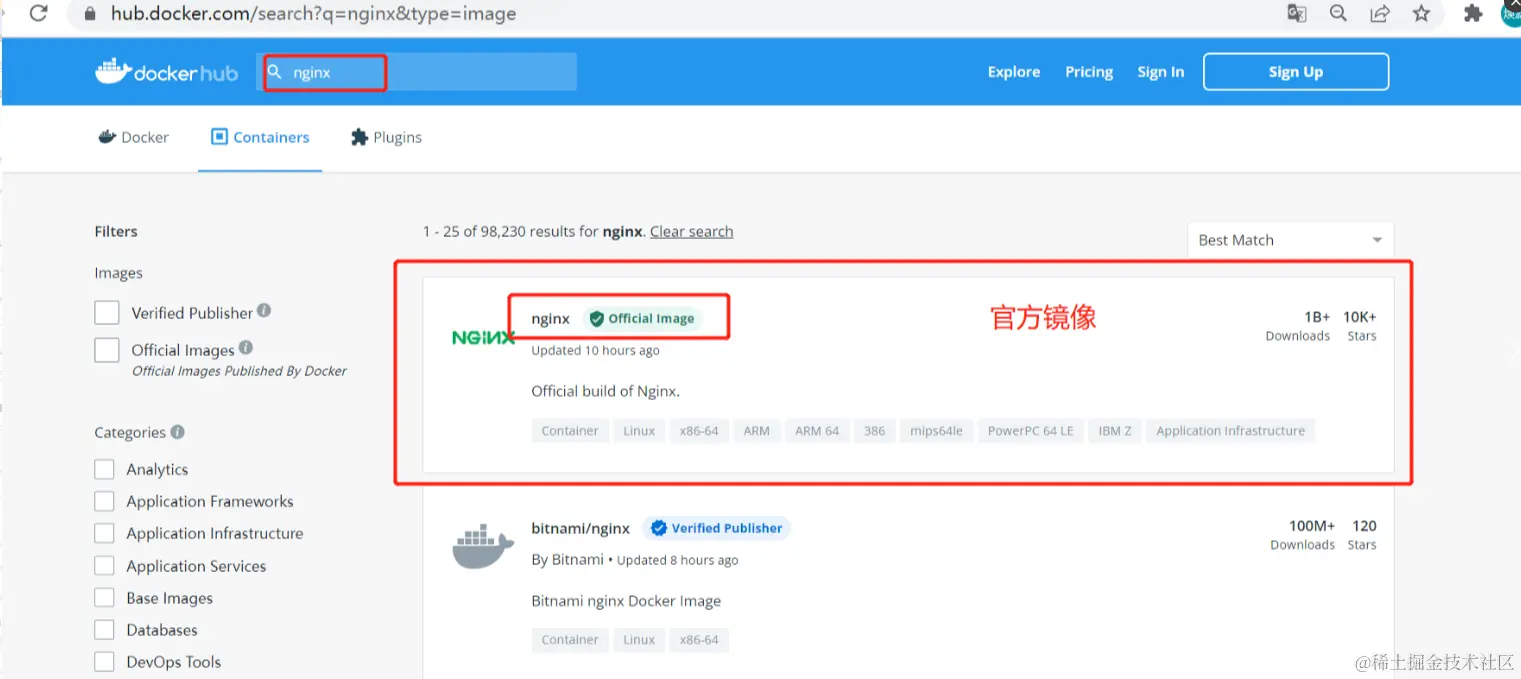Click the Verified Publisher info icon
This screenshot has width=1521, height=679.
tap(264, 311)
